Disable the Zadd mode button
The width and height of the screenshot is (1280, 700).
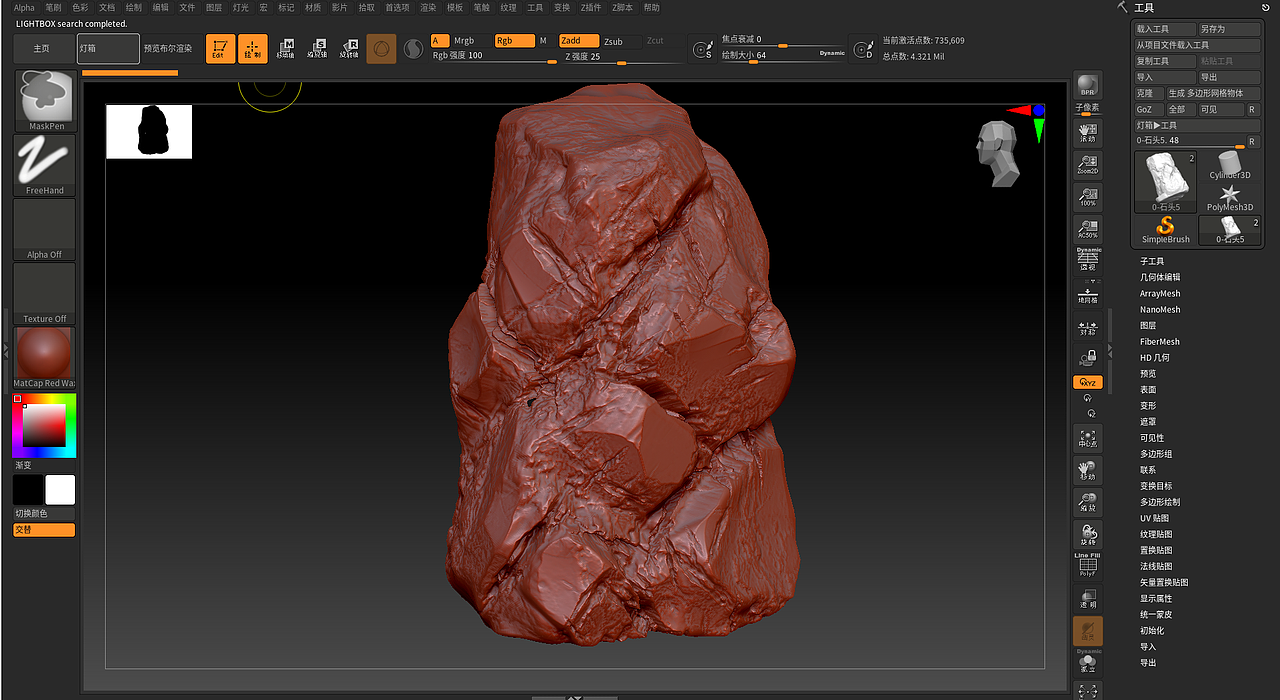578,41
